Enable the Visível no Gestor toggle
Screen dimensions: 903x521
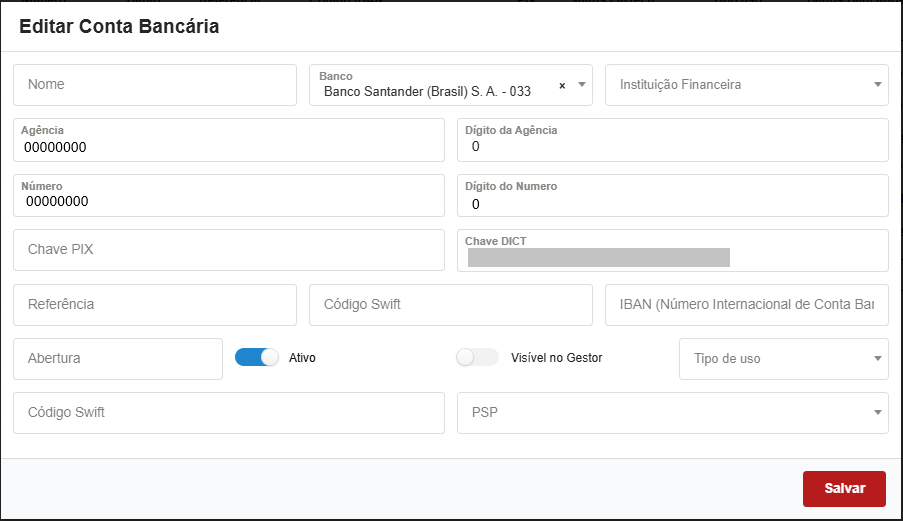pyautogui.click(x=477, y=357)
